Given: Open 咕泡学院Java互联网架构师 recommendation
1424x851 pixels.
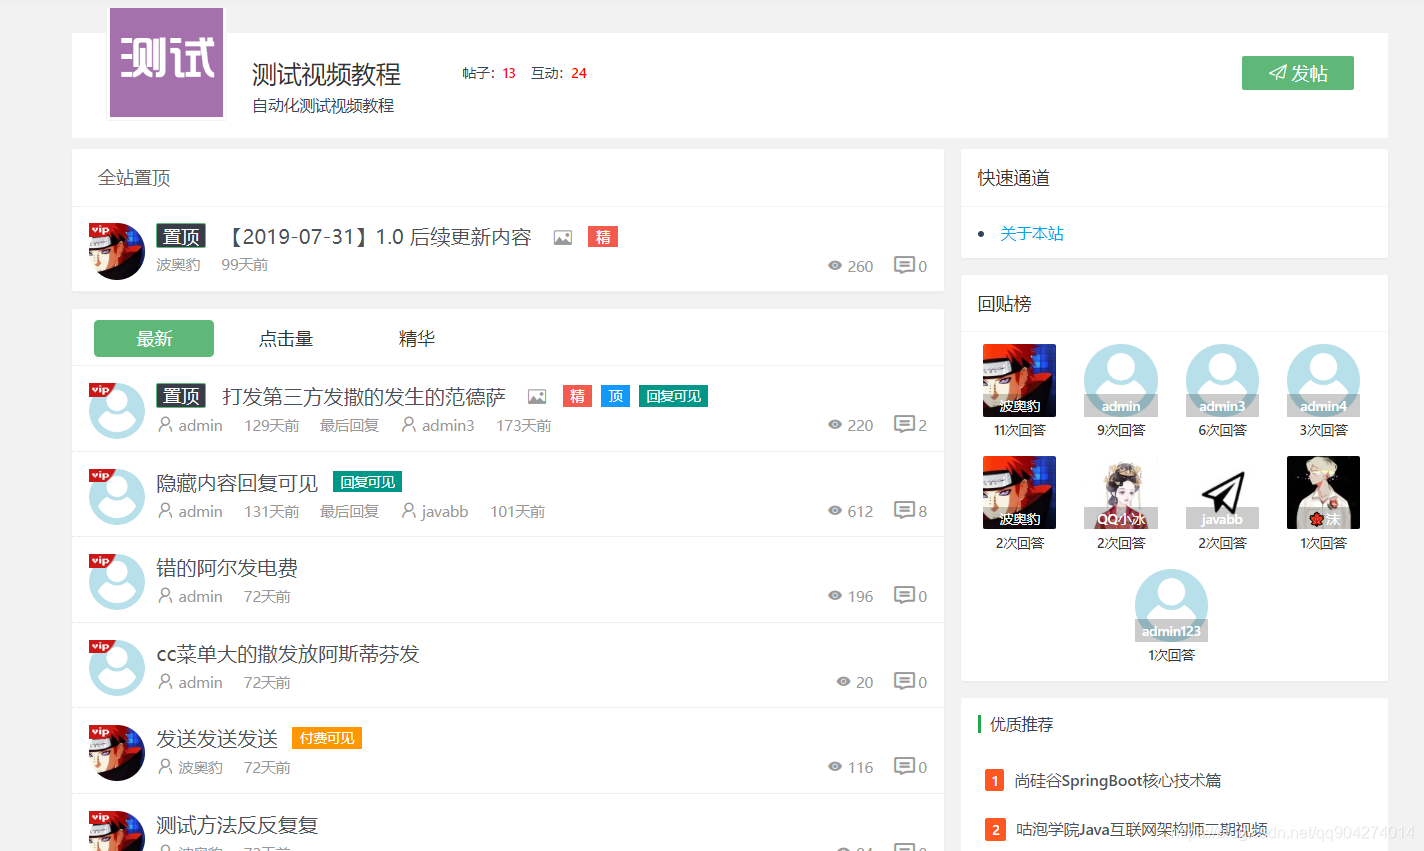Looking at the screenshot, I should click(1142, 829).
